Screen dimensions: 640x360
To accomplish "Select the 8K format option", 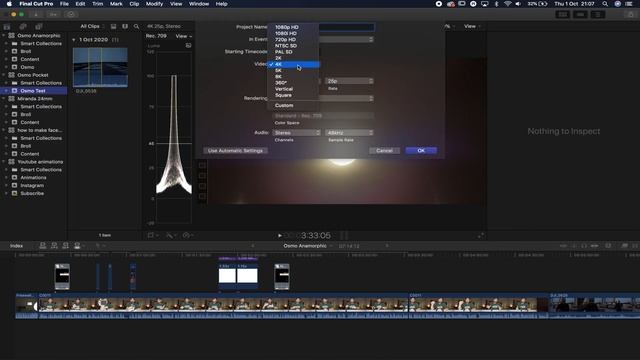I will (293, 77).
